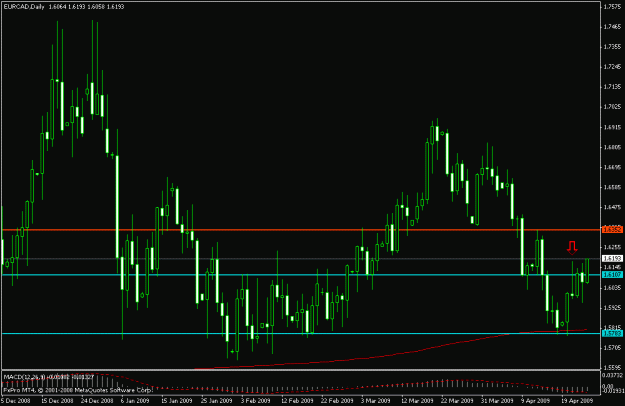Click the 3 Mar 2009 date label
Screen dimensions: 625x406
[375, 400]
